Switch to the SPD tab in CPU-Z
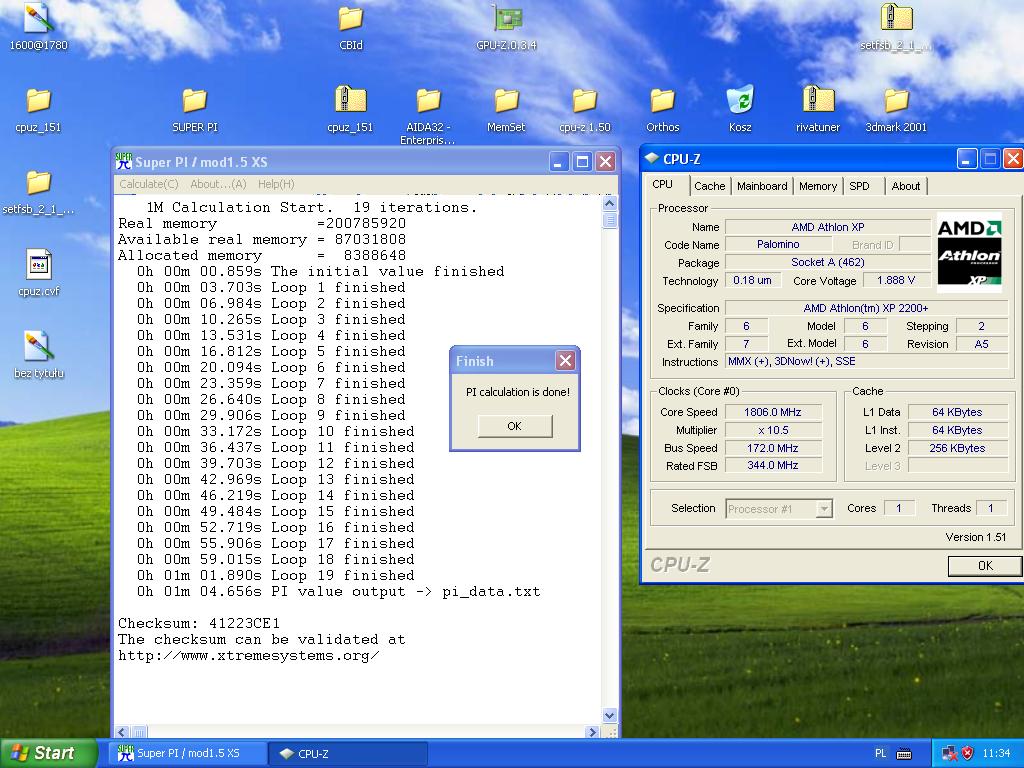Viewport: 1024px width, 768px height. (x=859, y=186)
